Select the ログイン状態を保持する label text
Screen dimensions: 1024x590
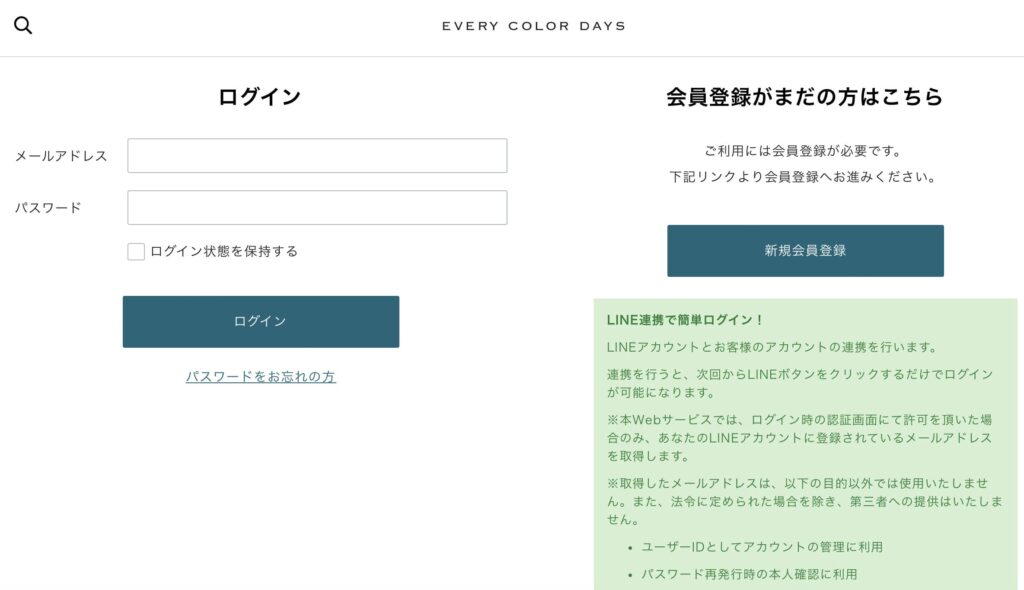click(224, 252)
